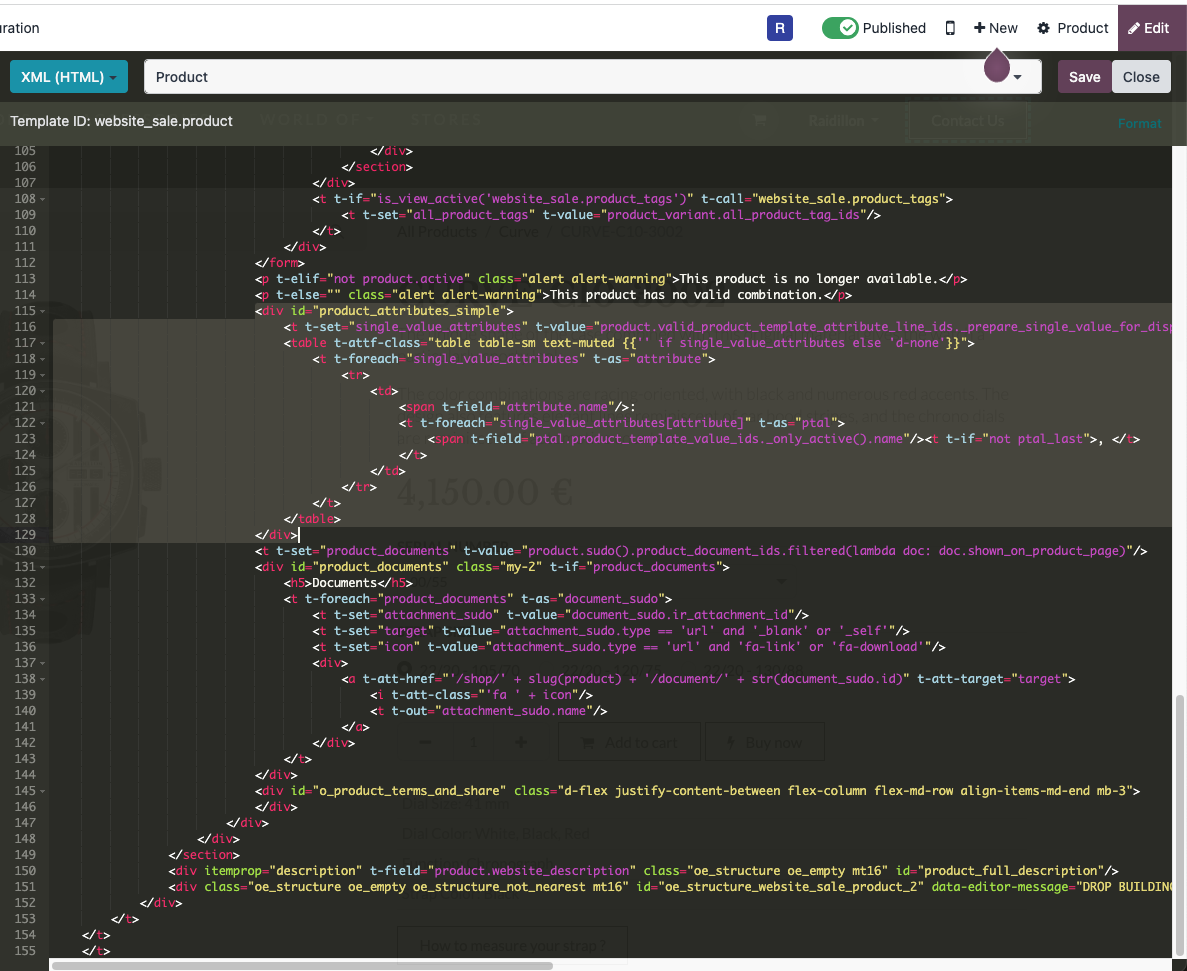Collapse the div fold at line 137

pyautogui.click(x=42, y=663)
